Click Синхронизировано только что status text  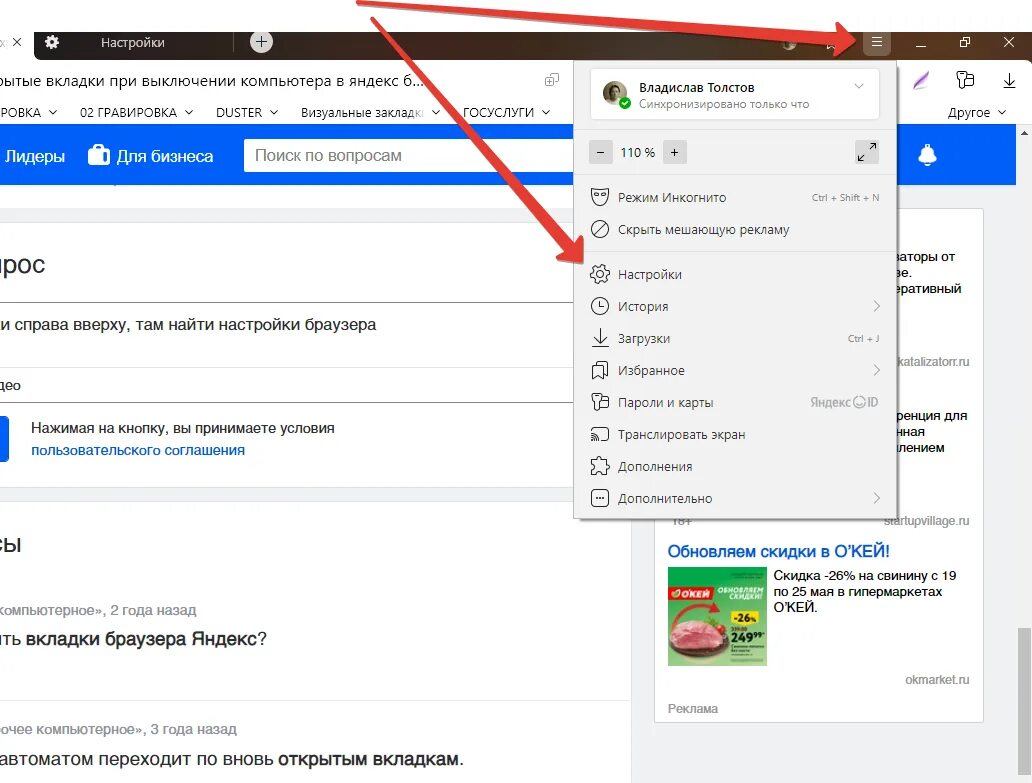click(724, 104)
